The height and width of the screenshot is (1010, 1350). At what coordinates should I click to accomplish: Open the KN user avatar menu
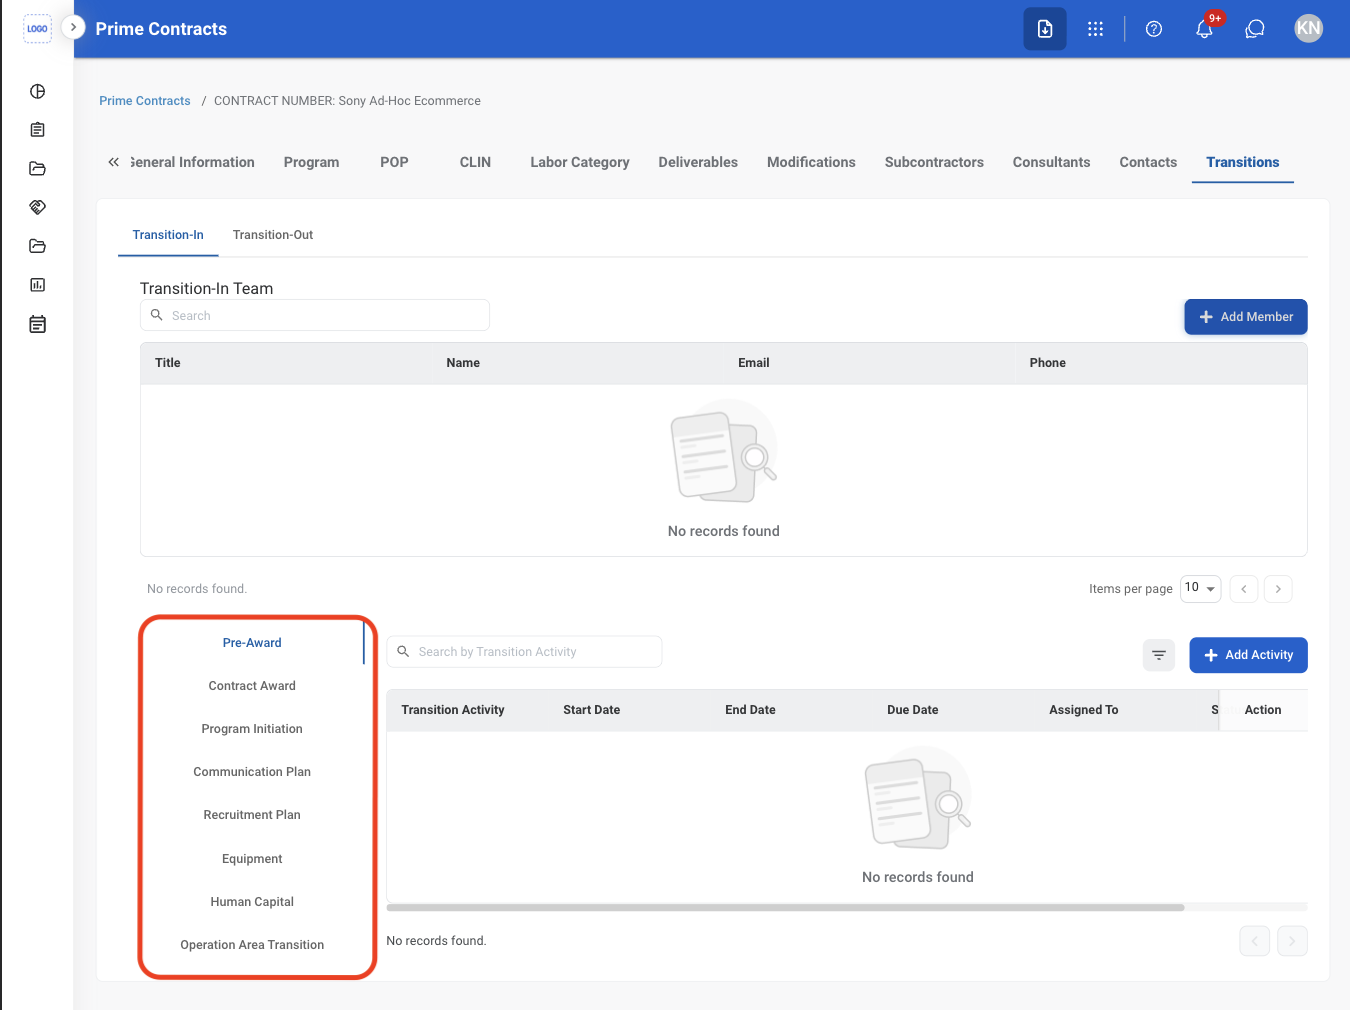[x=1309, y=28]
